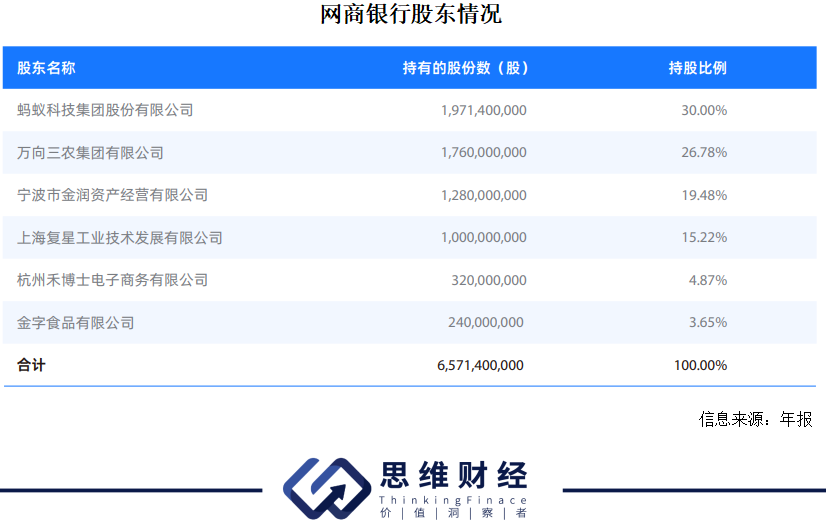This screenshot has height=531, width=826.
Task: Click the 持有的股份数（股） column header
Action: tap(465, 68)
